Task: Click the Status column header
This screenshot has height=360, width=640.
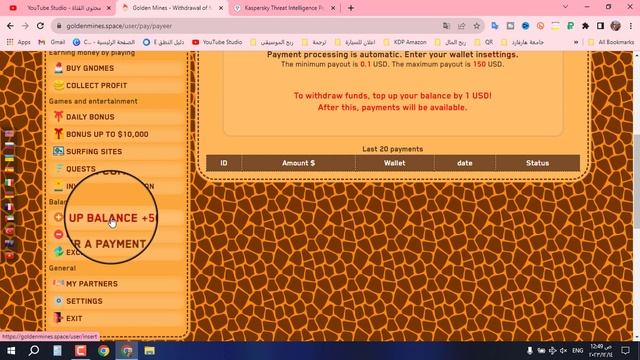Action: click(537, 163)
